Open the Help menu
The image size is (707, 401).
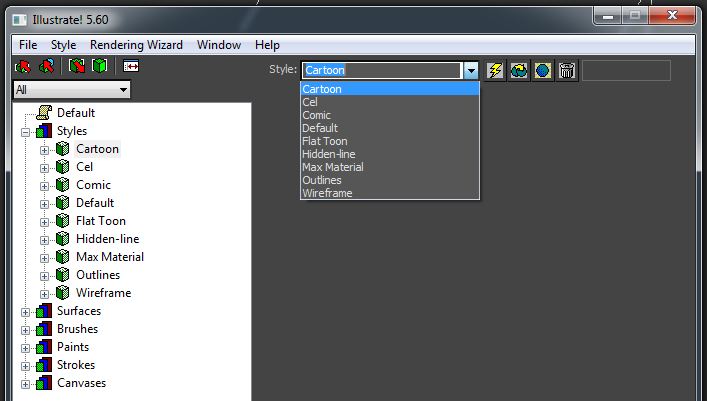coord(267,45)
